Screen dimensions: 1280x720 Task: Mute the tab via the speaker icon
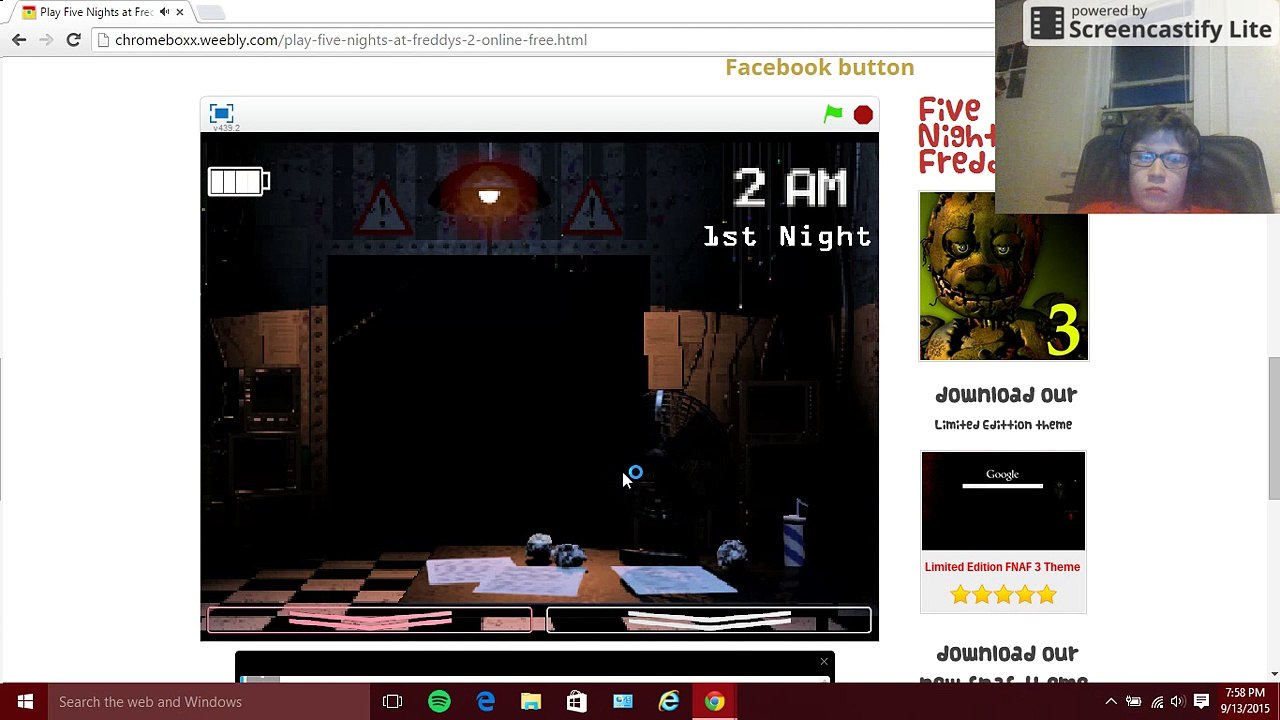coord(164,12)
